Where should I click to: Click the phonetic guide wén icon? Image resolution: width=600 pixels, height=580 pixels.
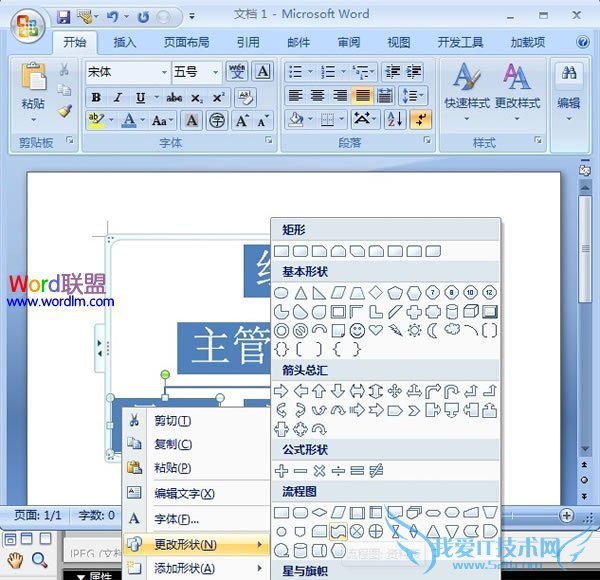(x=237, y=71)
